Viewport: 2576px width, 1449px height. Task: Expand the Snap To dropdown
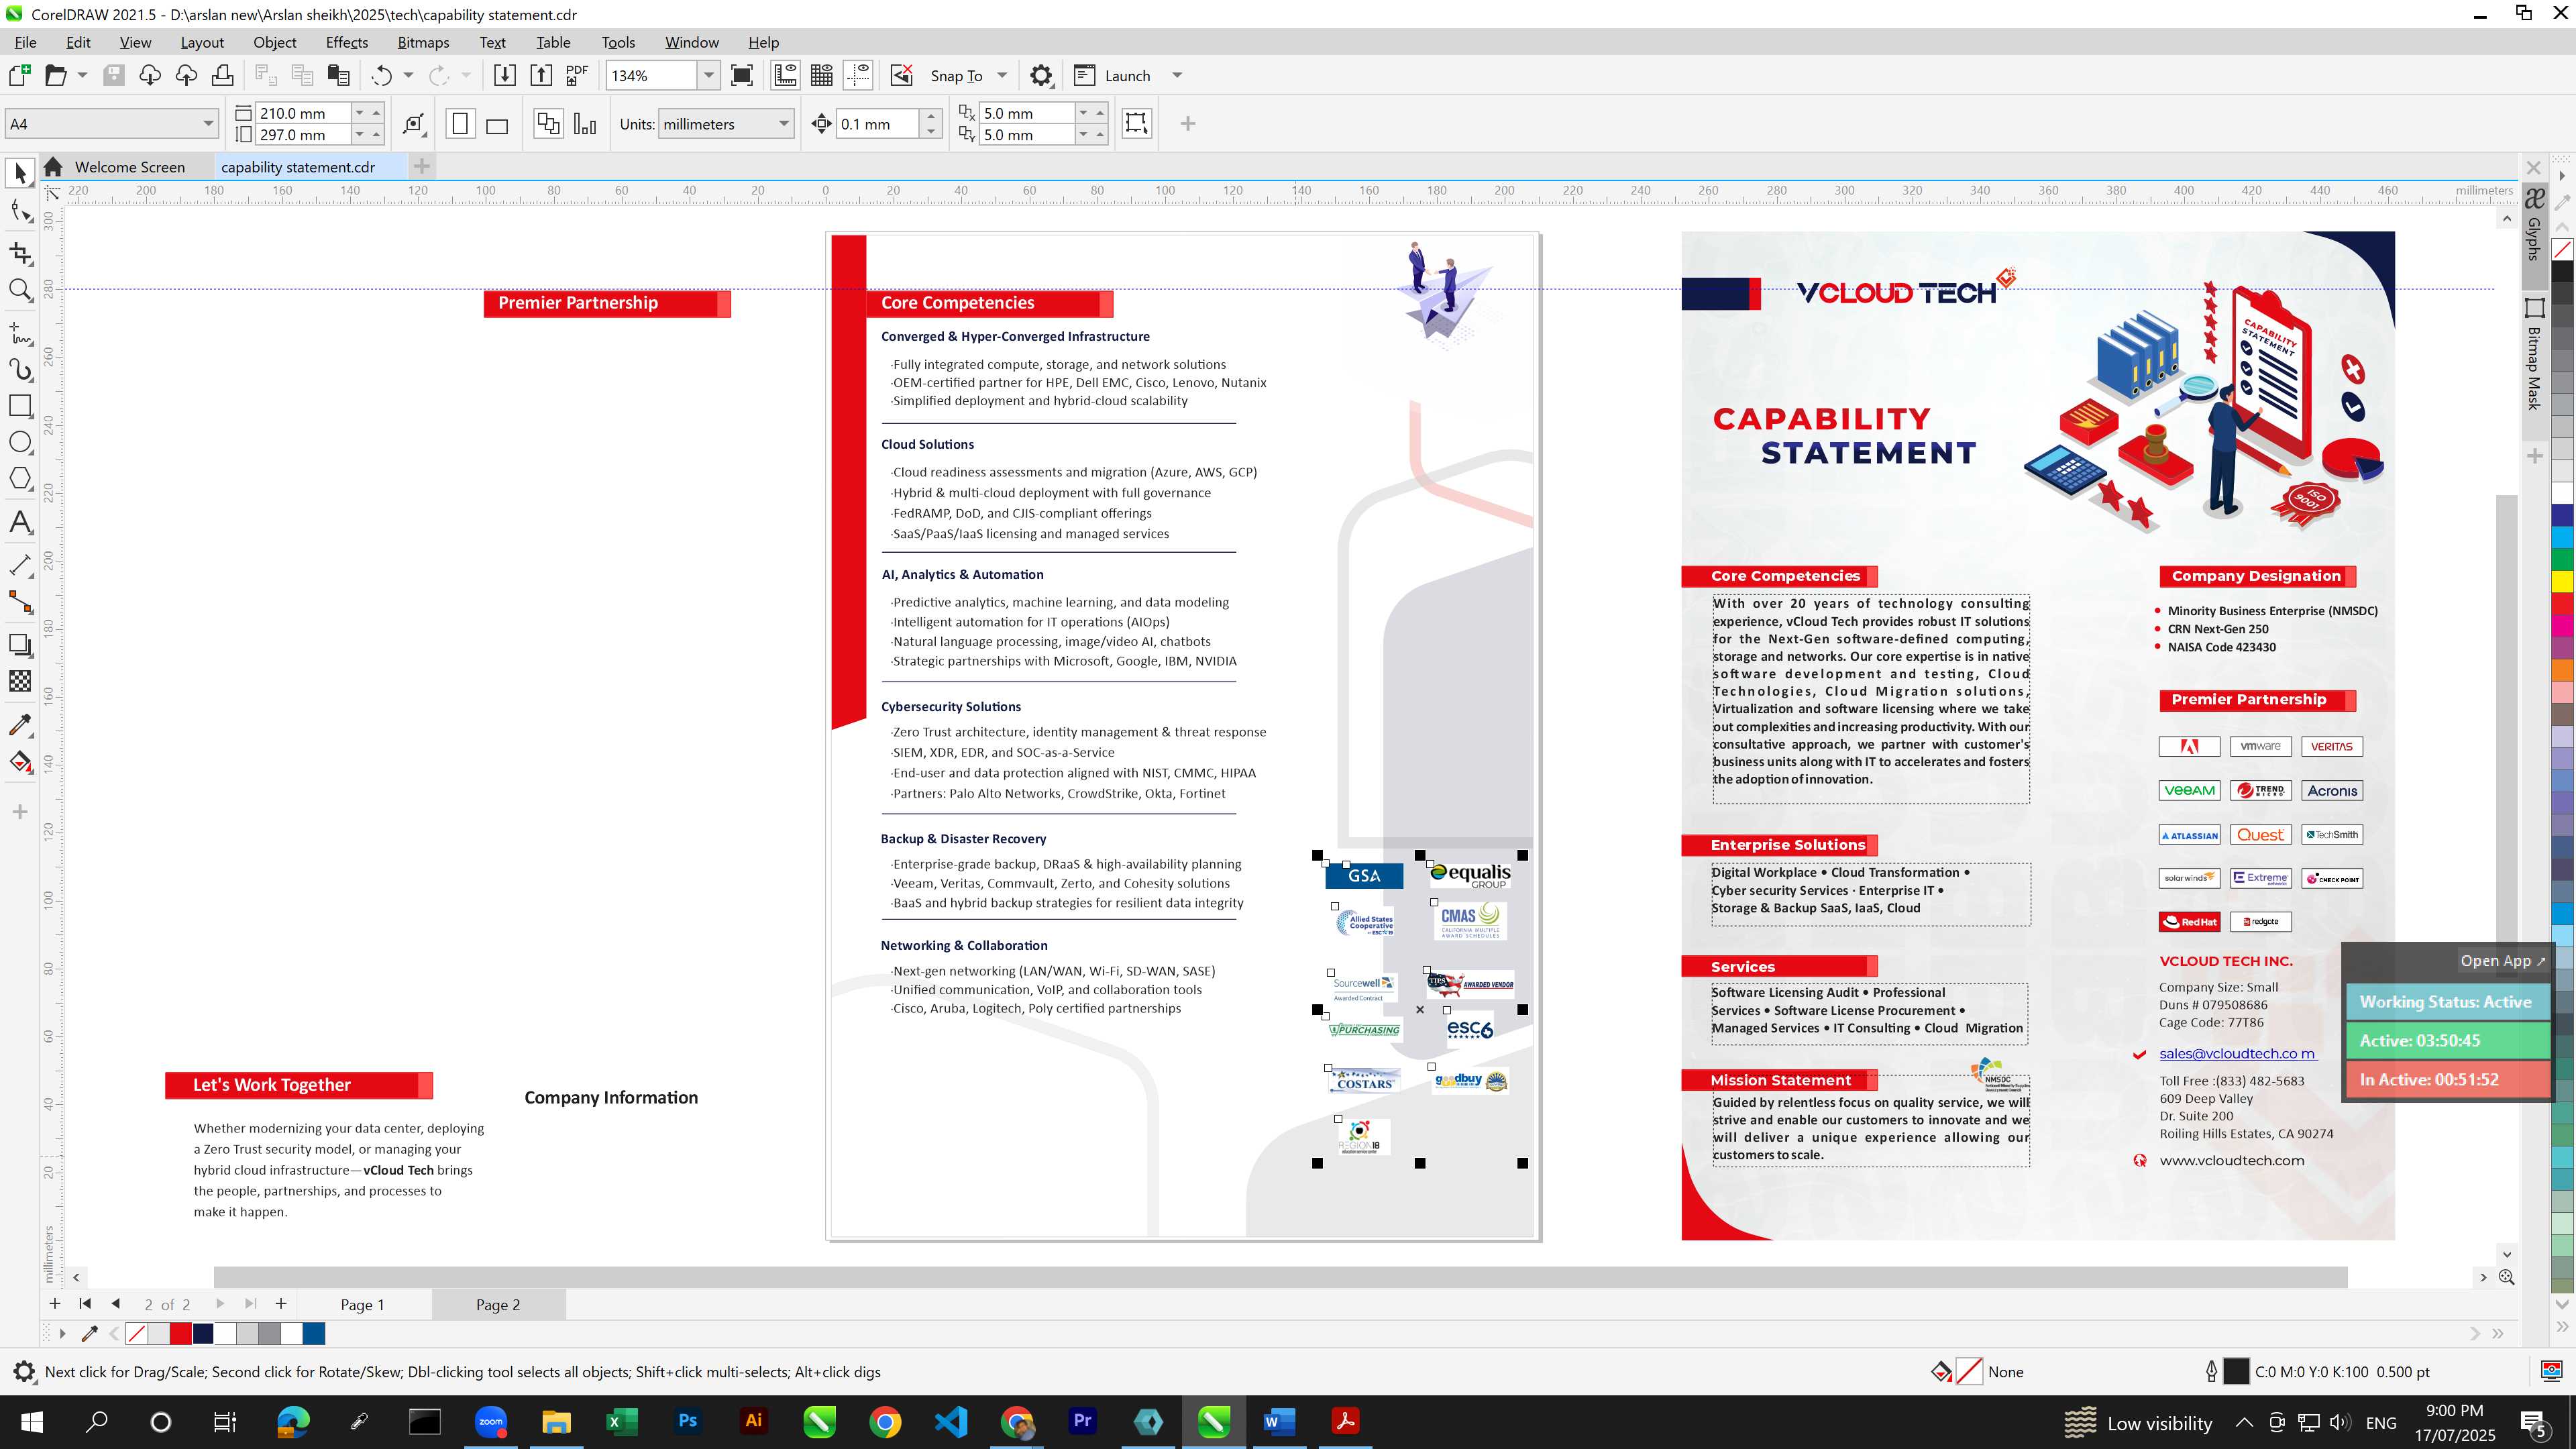pyautogui.click(x=1002, y=75)
